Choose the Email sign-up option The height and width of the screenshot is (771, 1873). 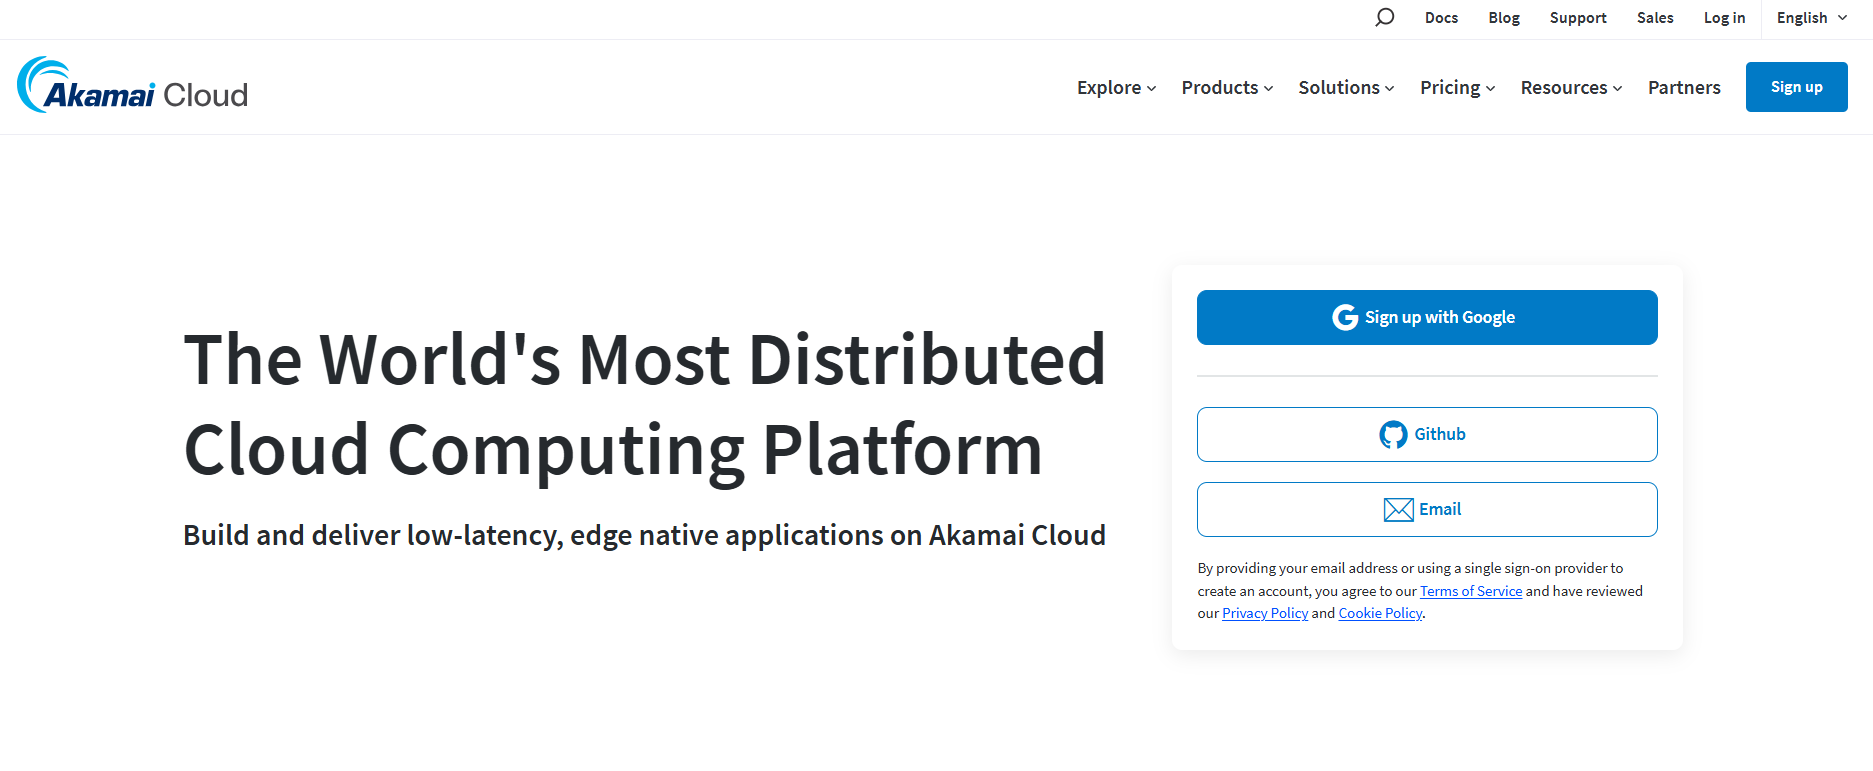tap(1427, 509)
